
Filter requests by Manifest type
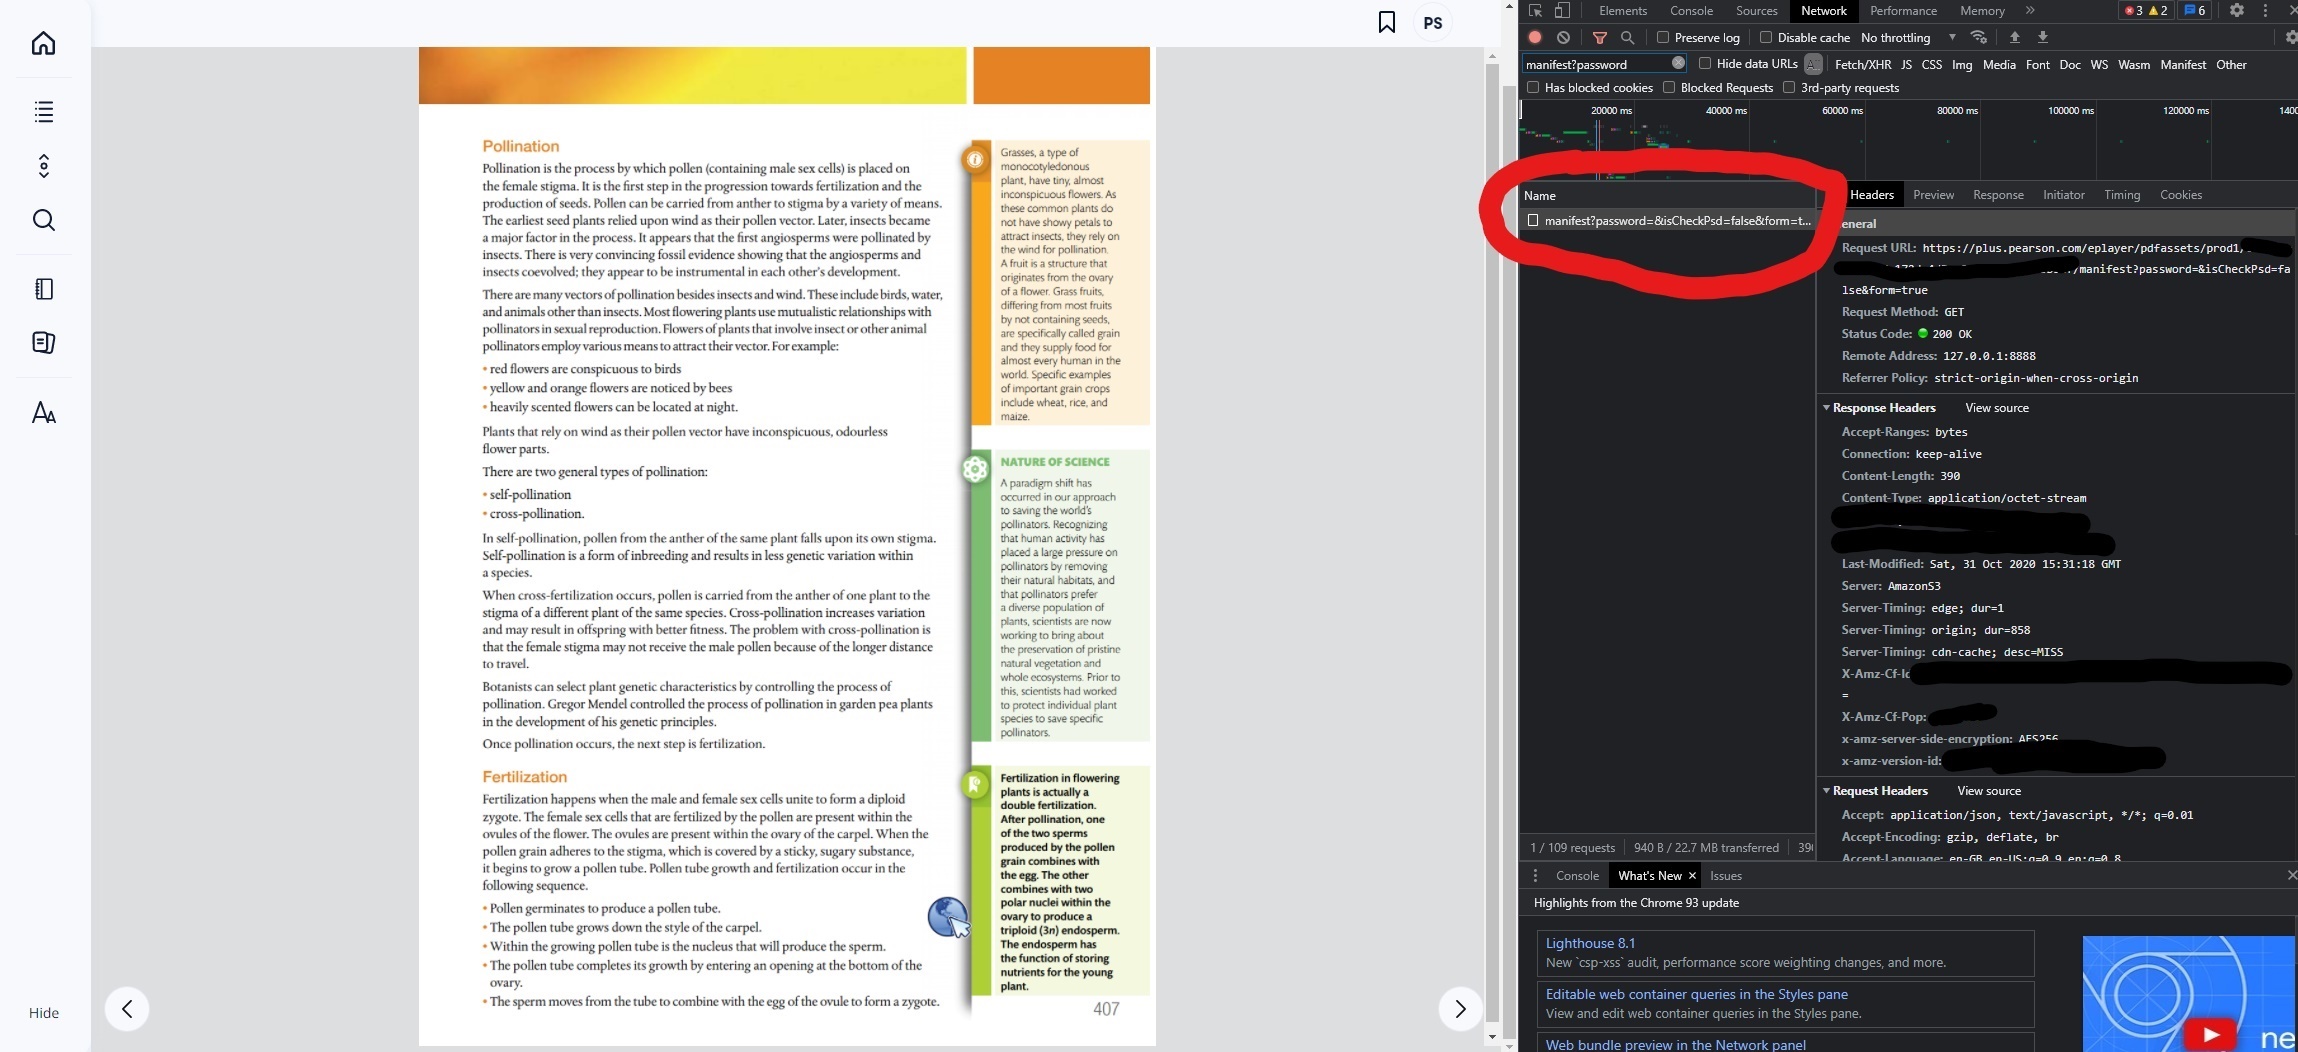coord(2183,64)
